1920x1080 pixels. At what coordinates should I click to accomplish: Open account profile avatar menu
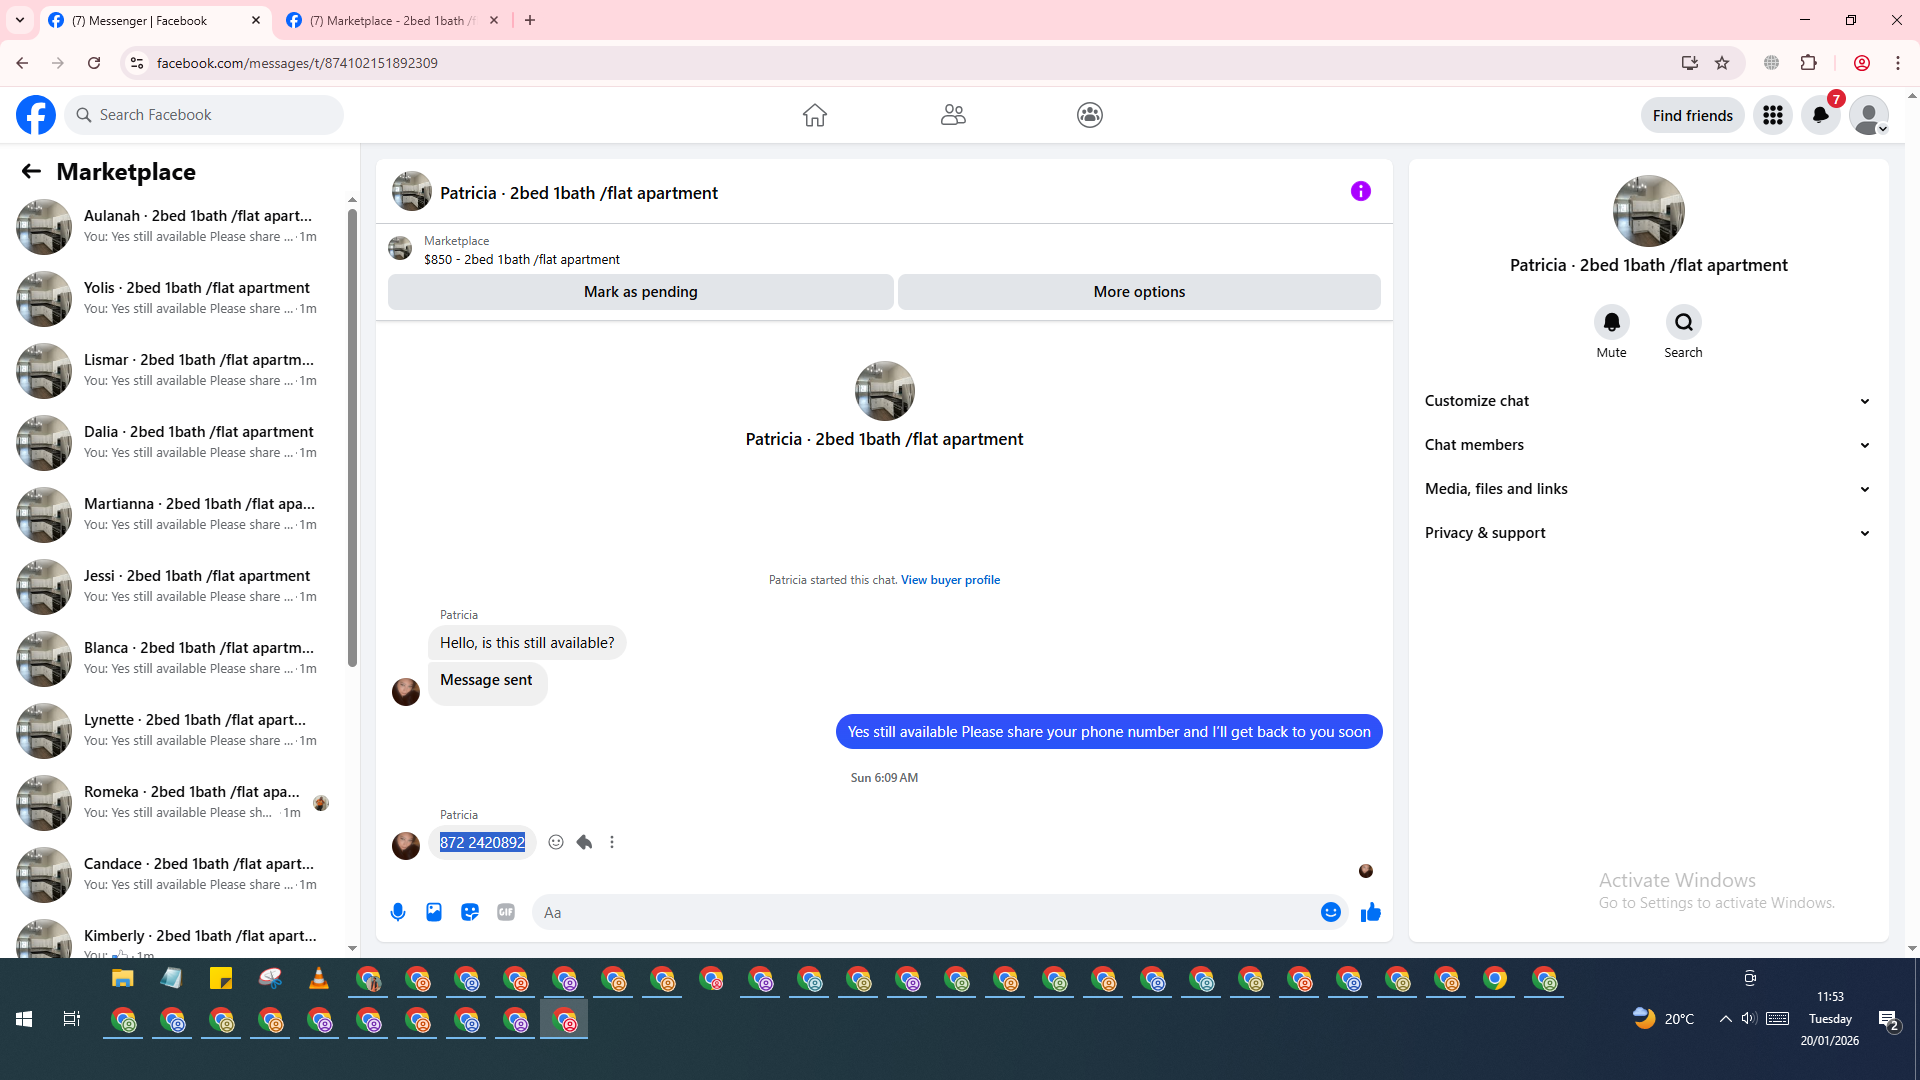click(1869, 116)
